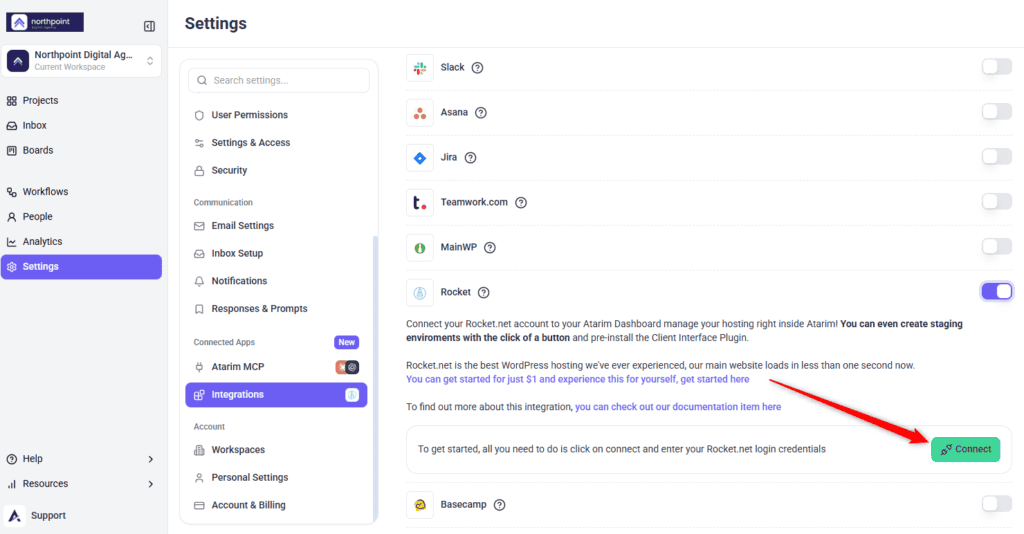Click the Asana logo icon
Image resolution: width=1024 pixels, height=534 pixels.
pyautogui.click(x=420, y=113)
